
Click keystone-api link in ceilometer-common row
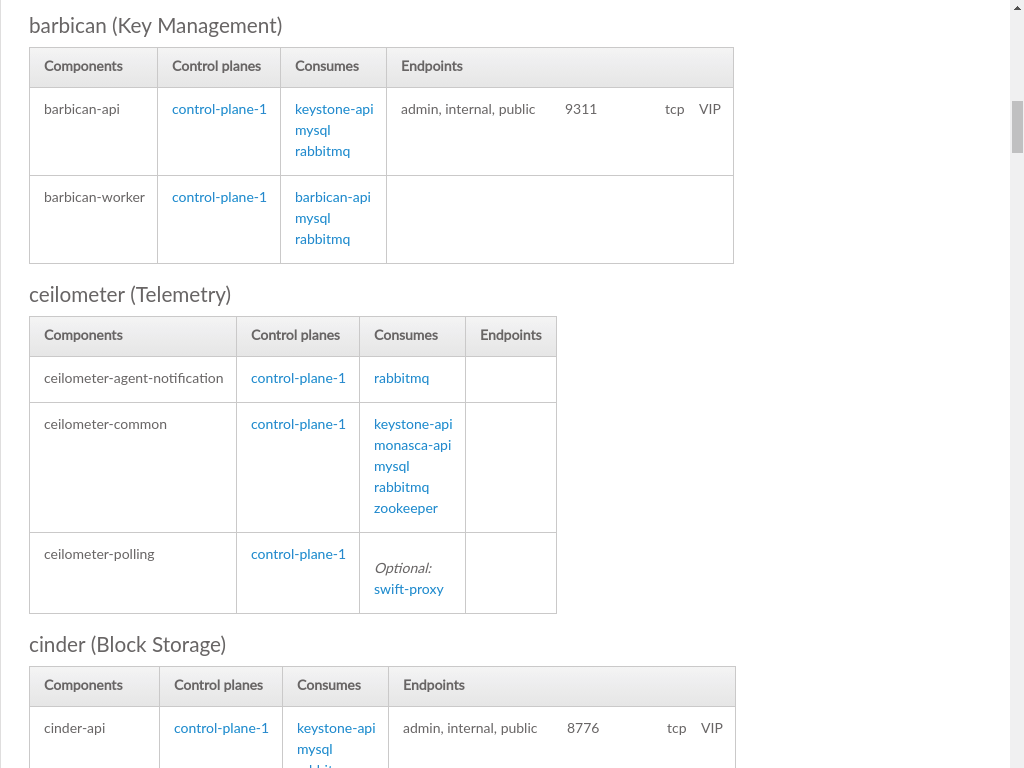pos(413,424)
